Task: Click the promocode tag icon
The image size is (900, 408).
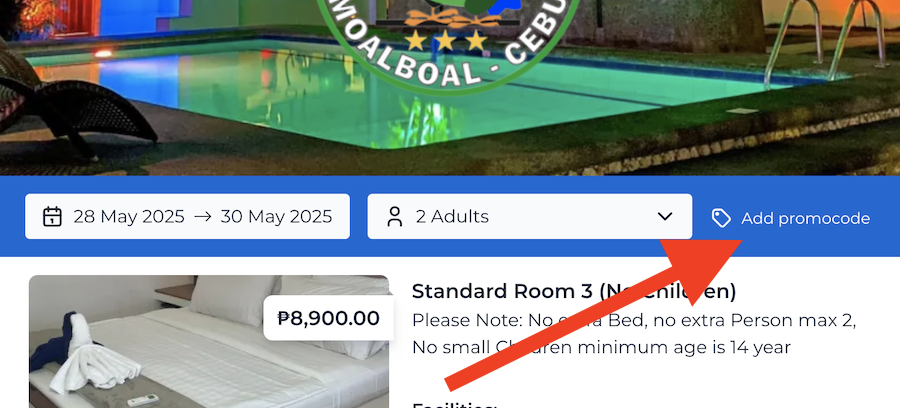Action: tap(721, 218)
